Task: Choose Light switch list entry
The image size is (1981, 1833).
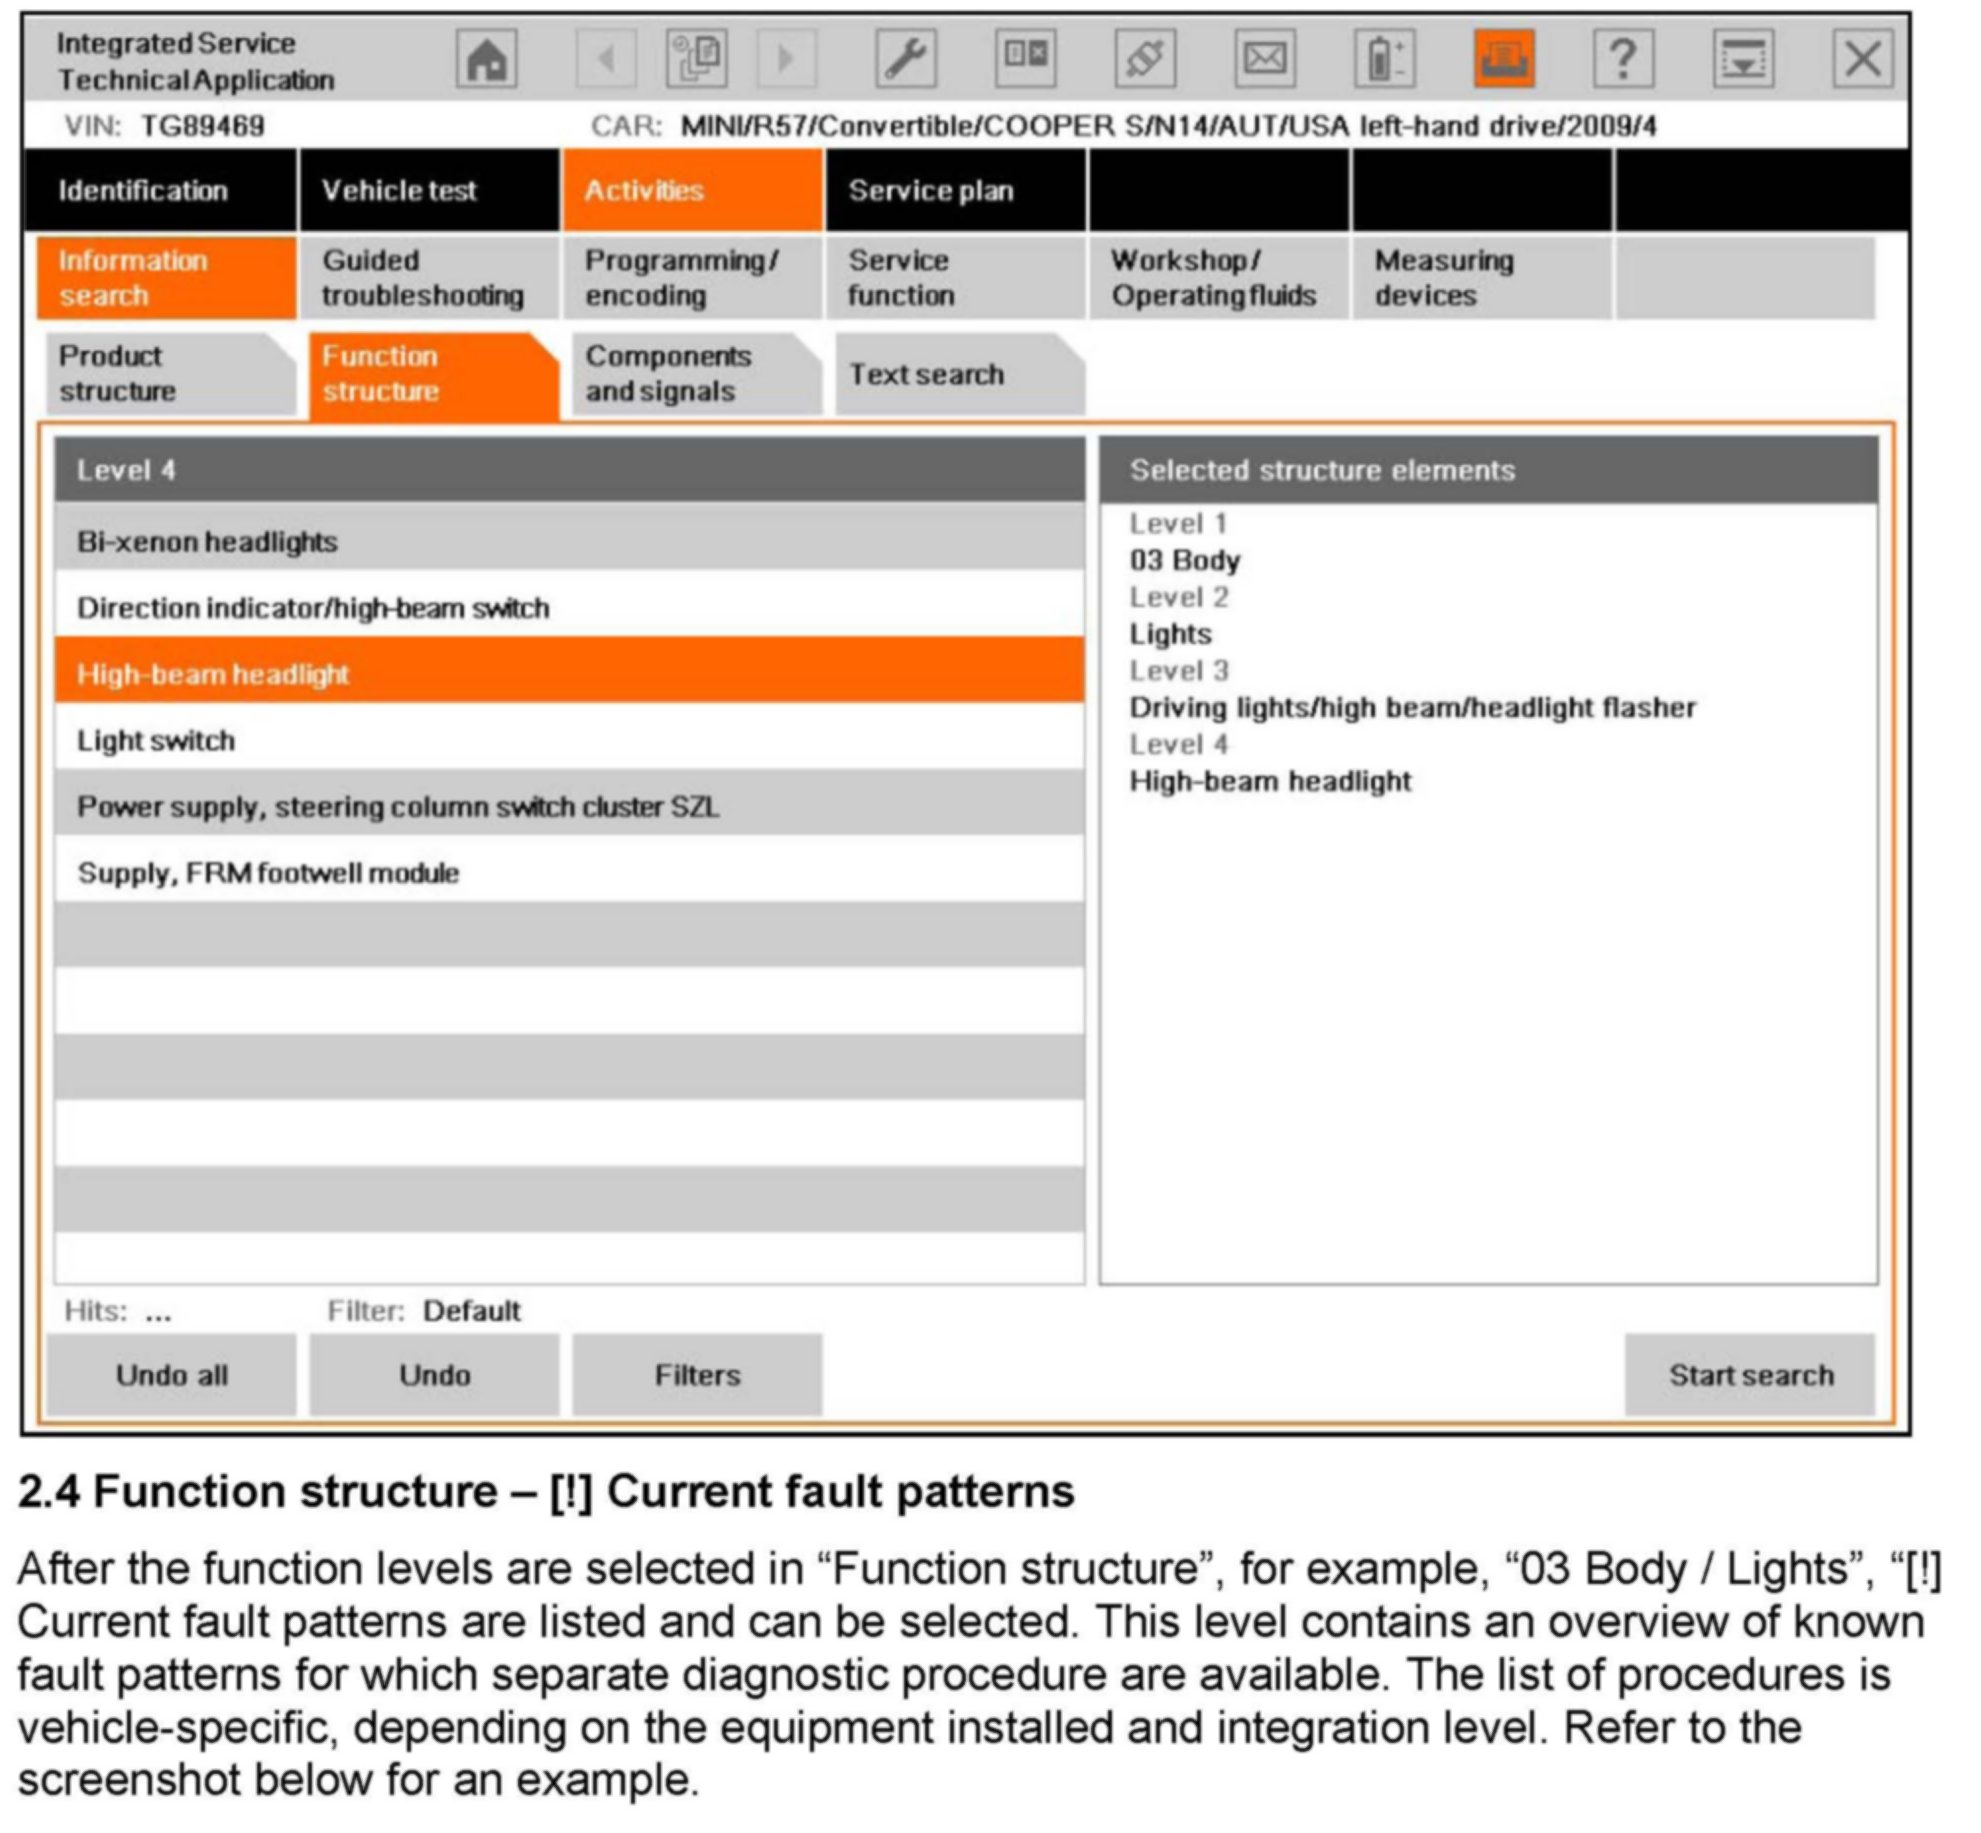Action: pos(568,741)
